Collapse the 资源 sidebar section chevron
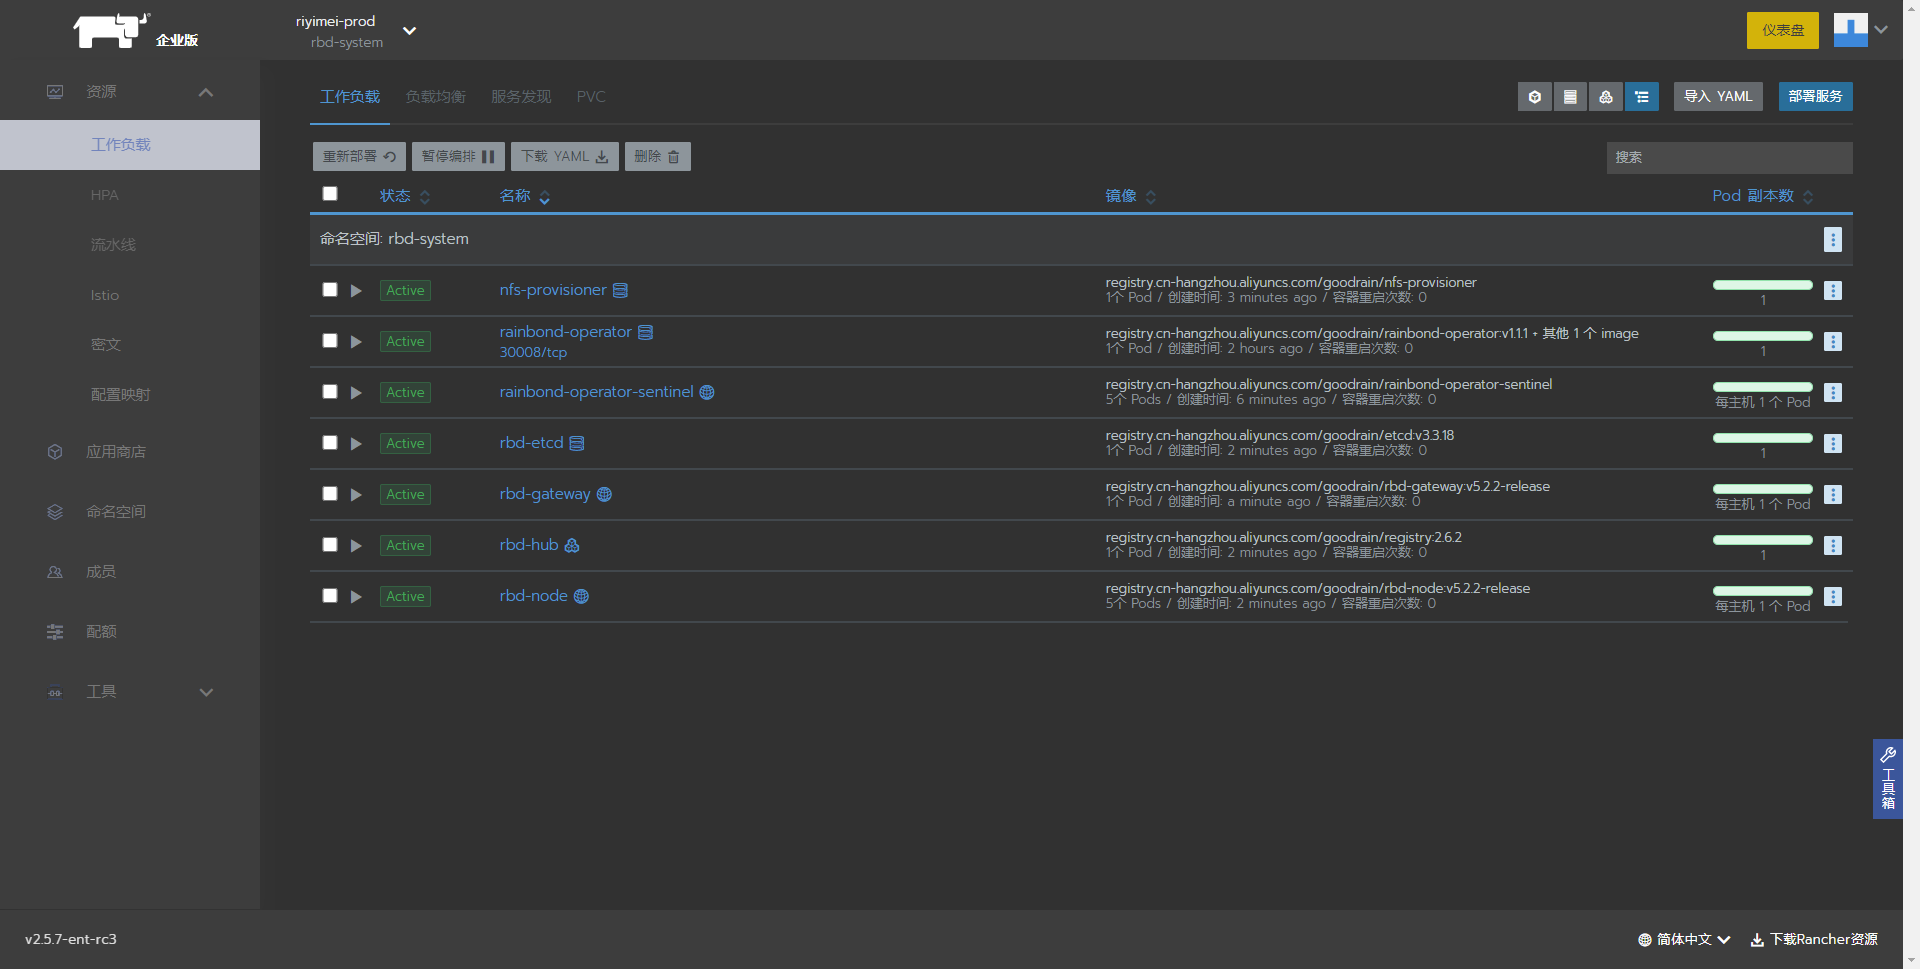The height and width of the screenshot is (969, 1920). pyautogui.click(x=206, y=93)
